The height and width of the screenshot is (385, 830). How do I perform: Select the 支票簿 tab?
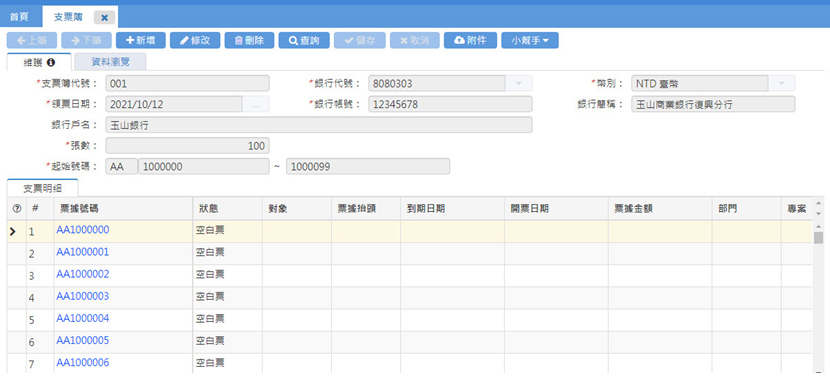[68, 17]
